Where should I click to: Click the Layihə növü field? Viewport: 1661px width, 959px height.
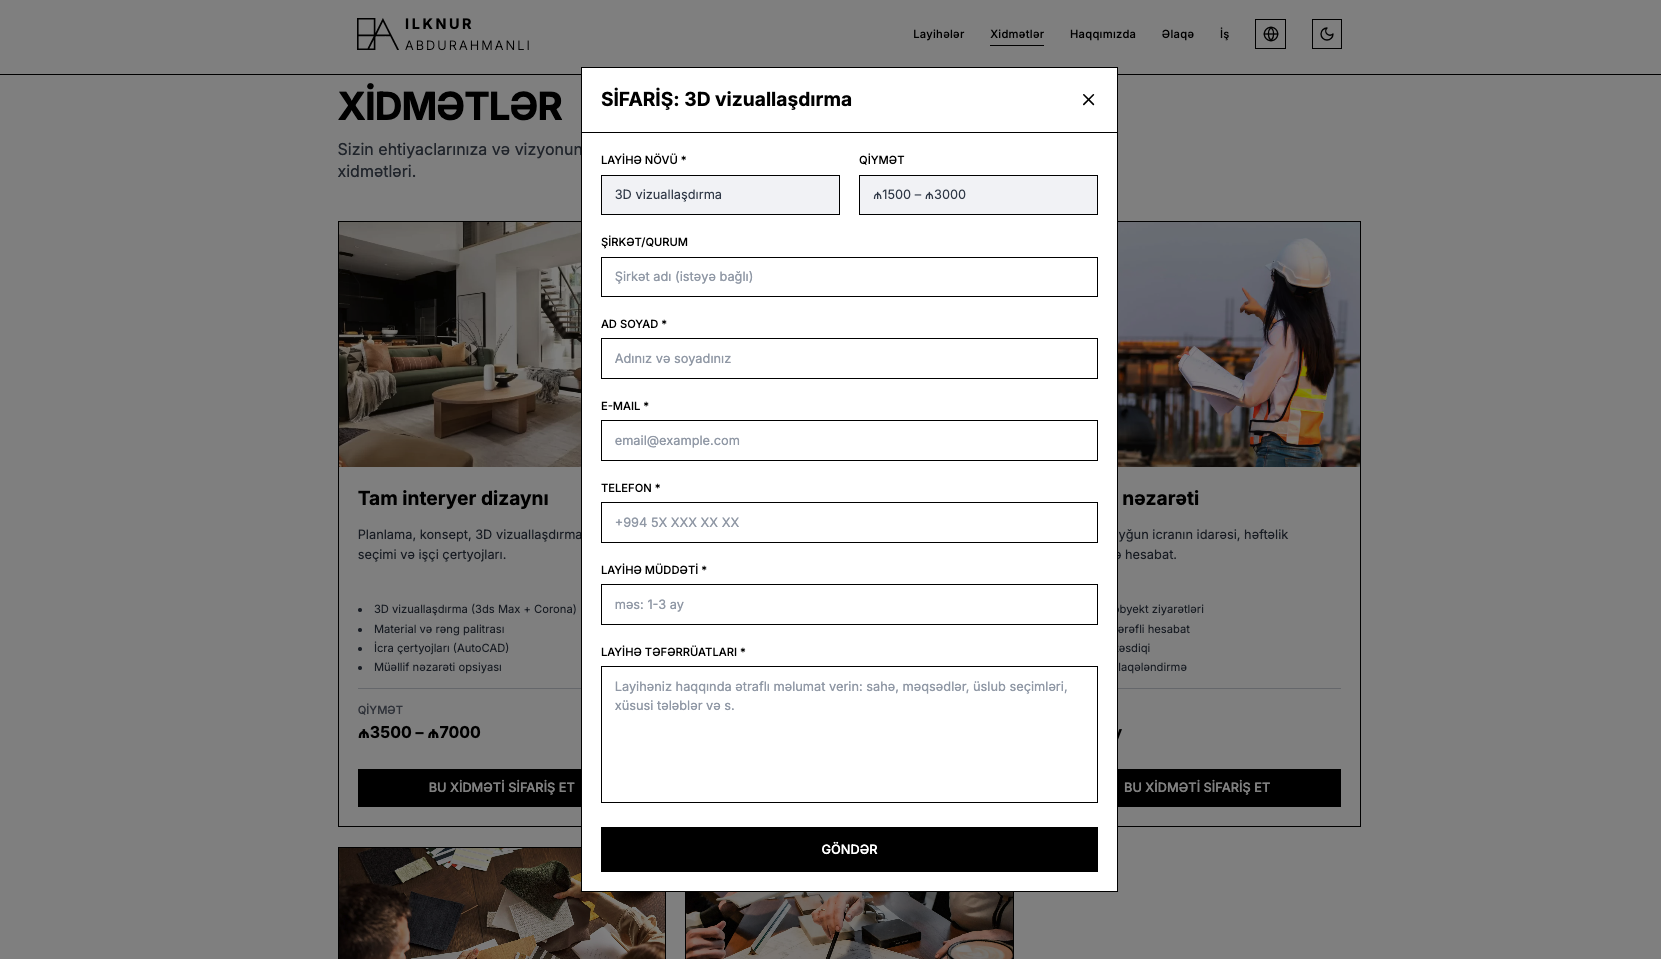click(720, 195)
